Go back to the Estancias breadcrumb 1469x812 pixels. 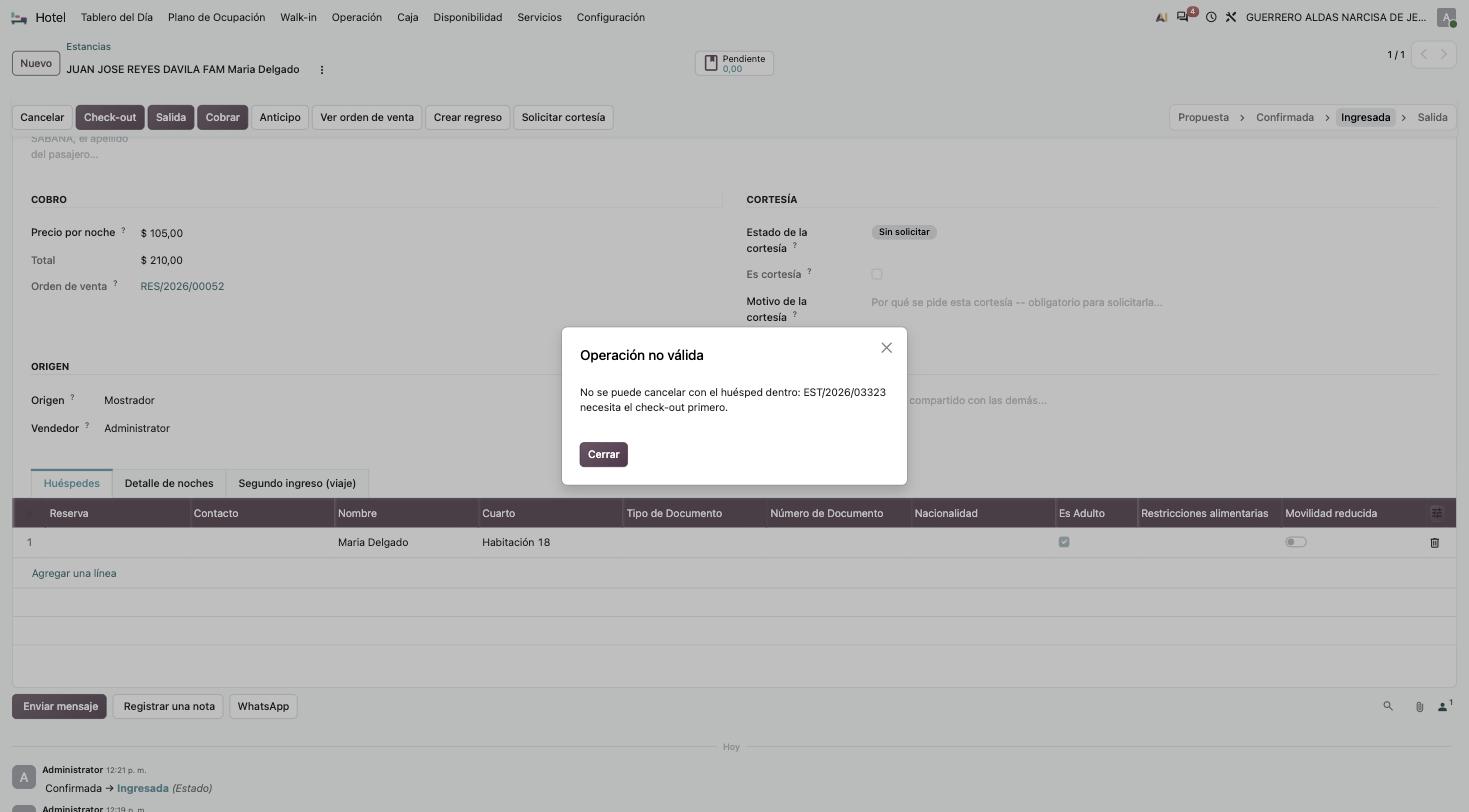click(x=88, y=47)
